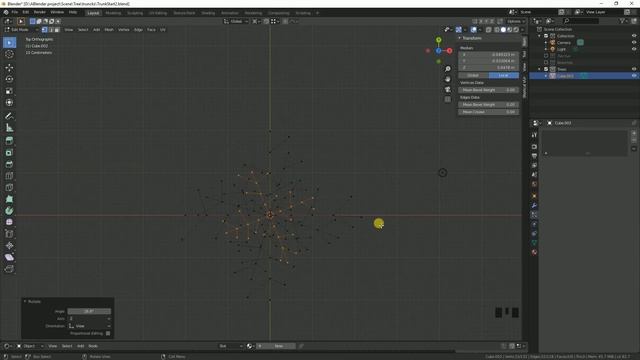Screen dimensions: 640x360
Task: Click the green Y axis gizmo ball
Action: tap(439, 40)
